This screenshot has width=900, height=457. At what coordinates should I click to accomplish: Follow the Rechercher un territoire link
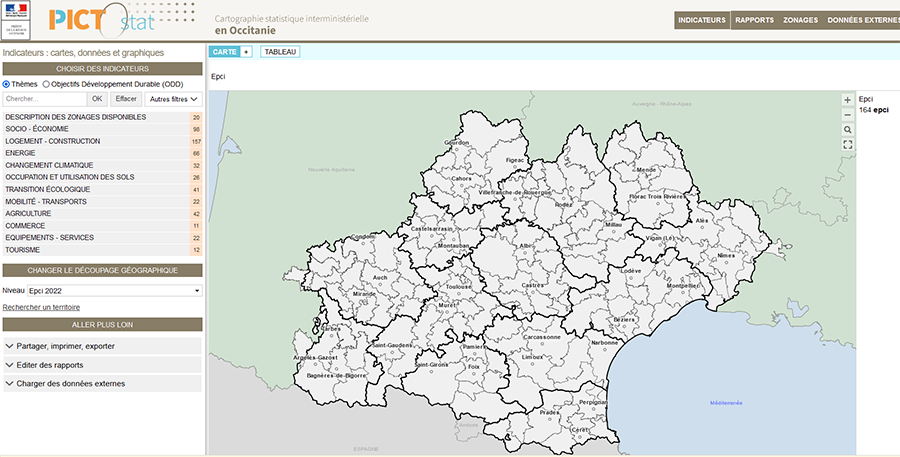tap(41, 307)
